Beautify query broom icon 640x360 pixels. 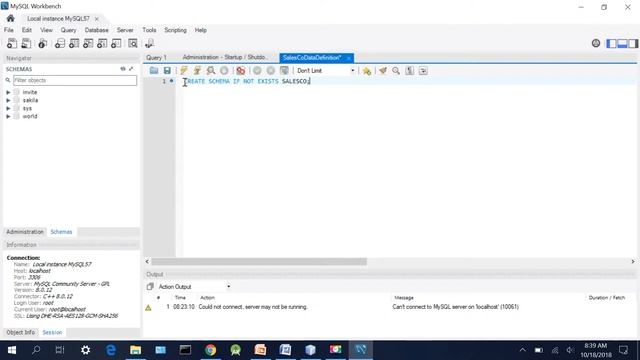pyautogui.click(x=383, y=71)
